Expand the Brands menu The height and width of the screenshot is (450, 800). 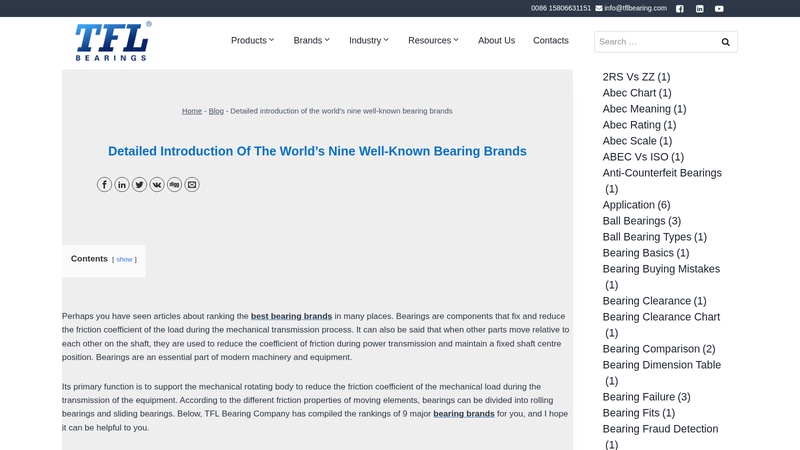(312, 40)
